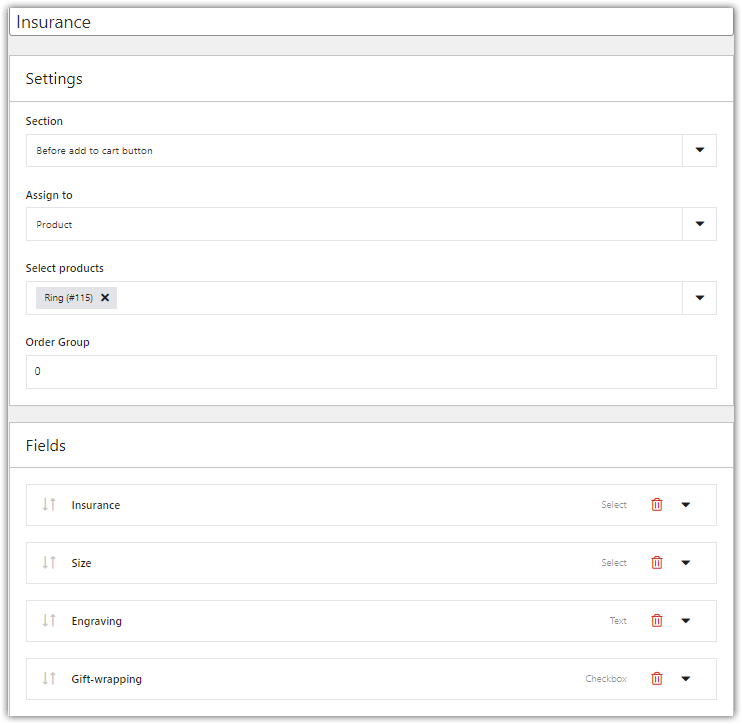The width and height of the screenshot is (742, 724).
Task: Expand the Gift-wrapping field details
Action: (686, 679)
